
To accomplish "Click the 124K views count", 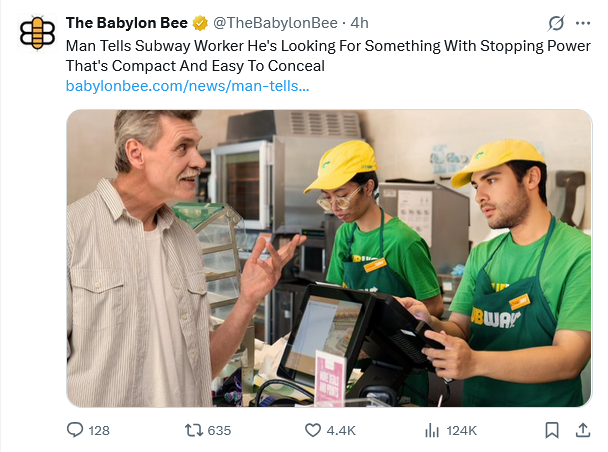I will [x=461, y=430].
